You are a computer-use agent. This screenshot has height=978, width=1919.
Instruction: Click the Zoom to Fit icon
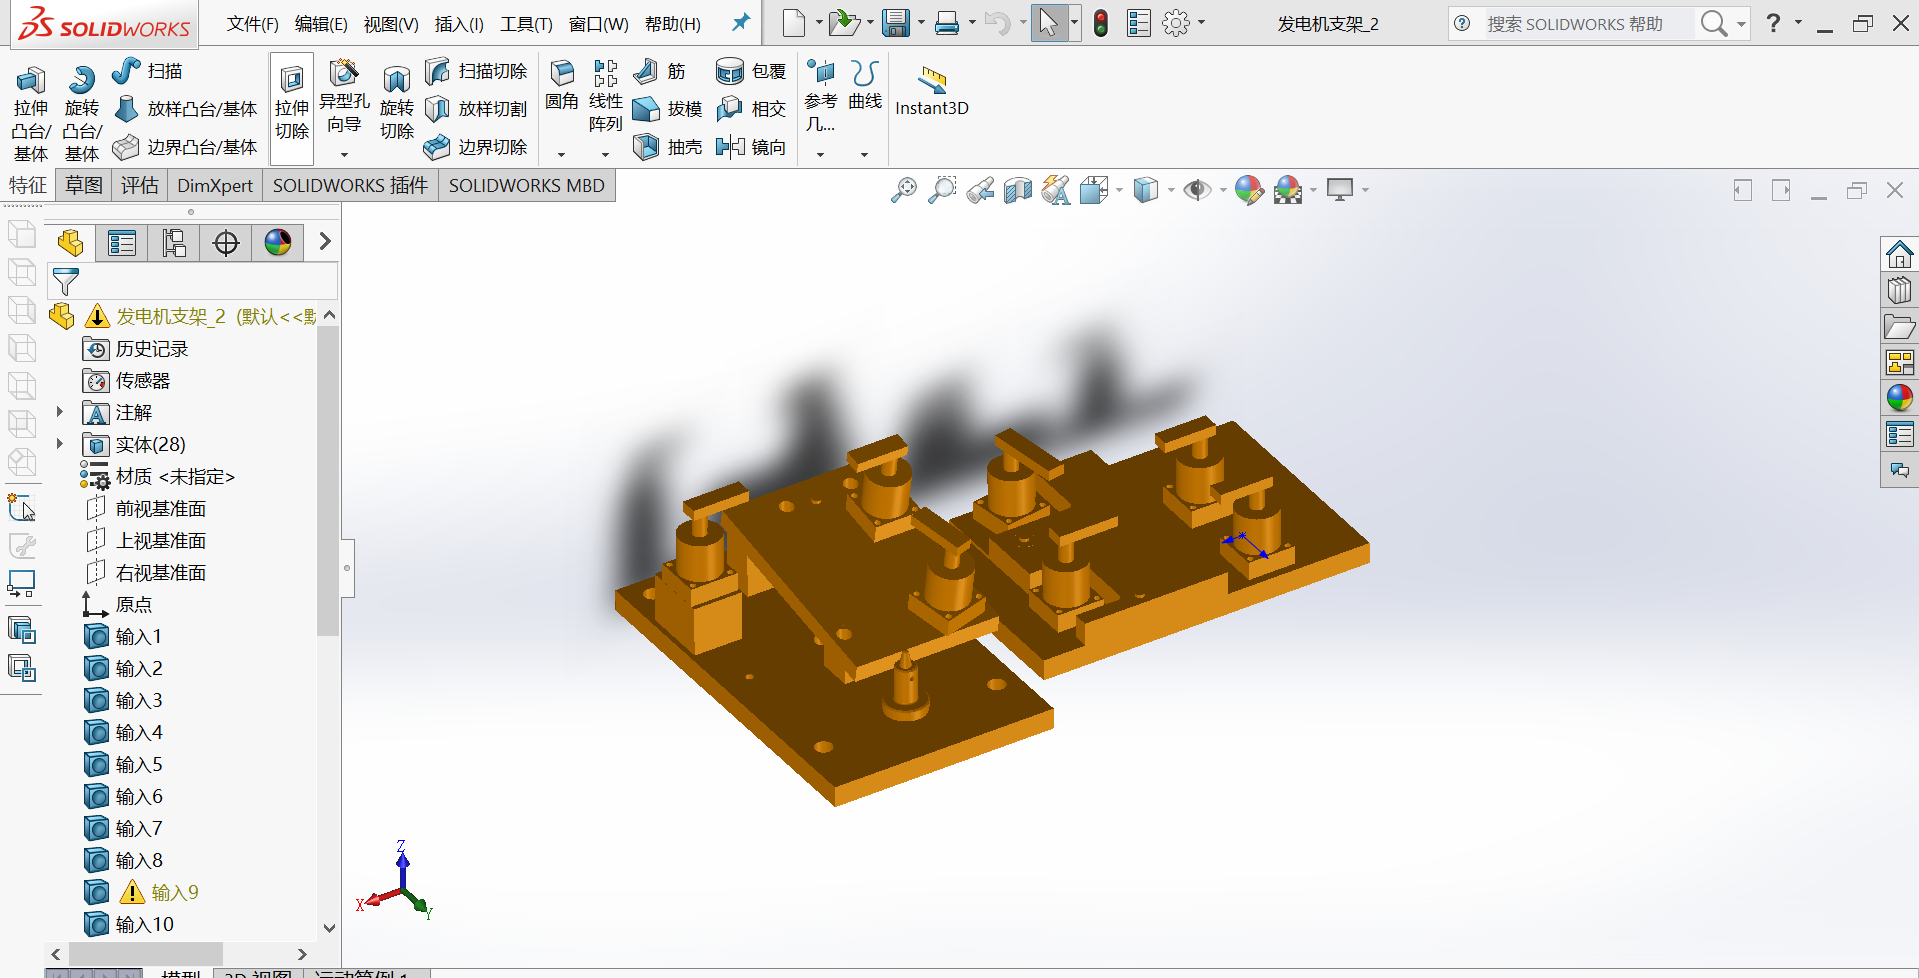pos(904,190)
